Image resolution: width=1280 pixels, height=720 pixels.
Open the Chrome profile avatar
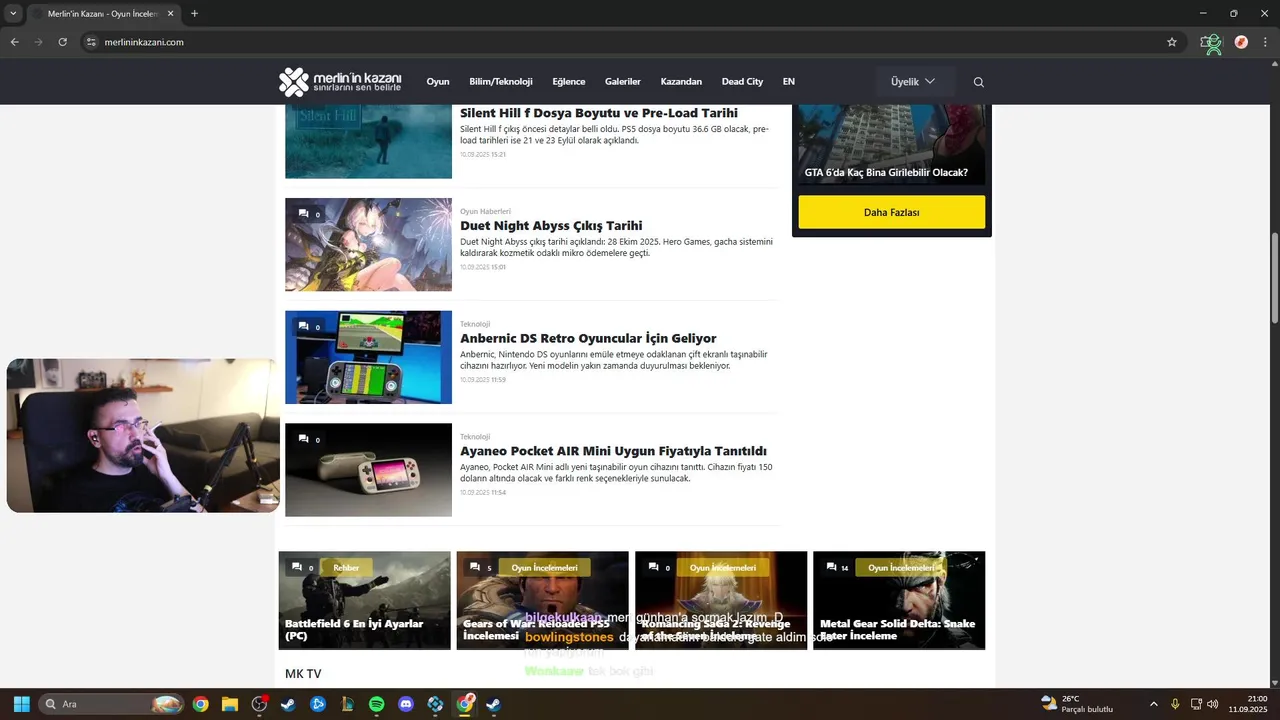1241,42
